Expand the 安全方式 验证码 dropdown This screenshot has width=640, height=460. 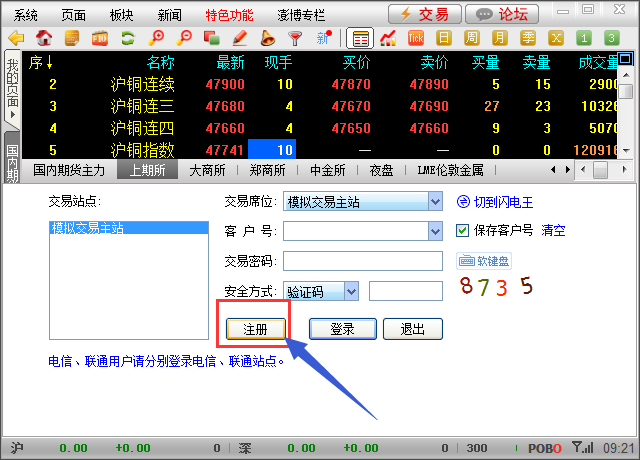pyautogui.click(x=350, y=291)
